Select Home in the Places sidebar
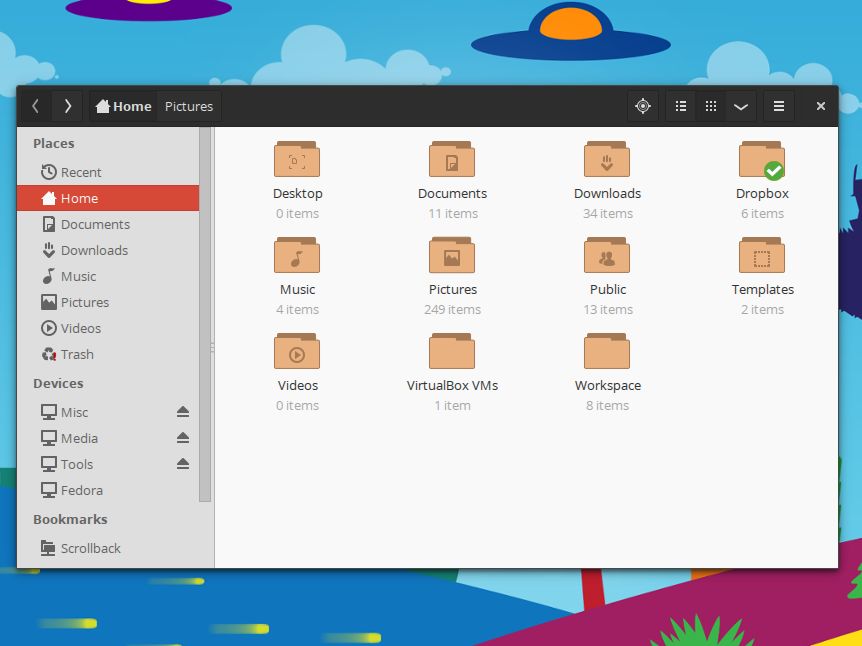 point(108,198)
